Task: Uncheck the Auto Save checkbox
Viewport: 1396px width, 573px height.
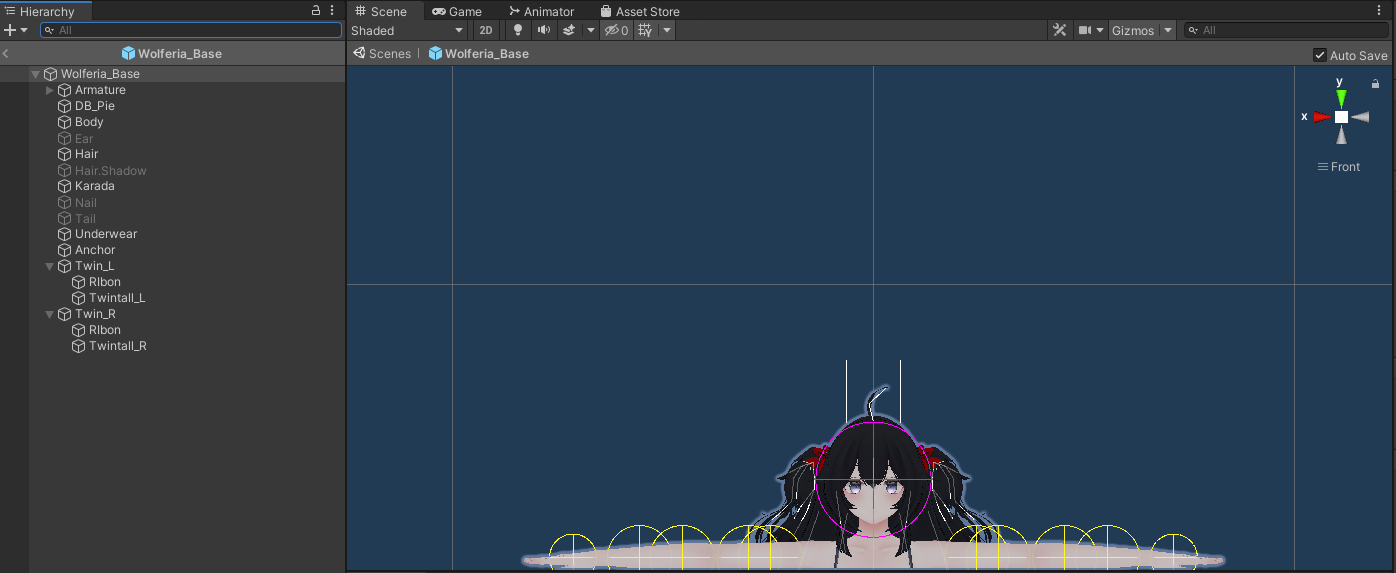Action: coord(1320,55)
